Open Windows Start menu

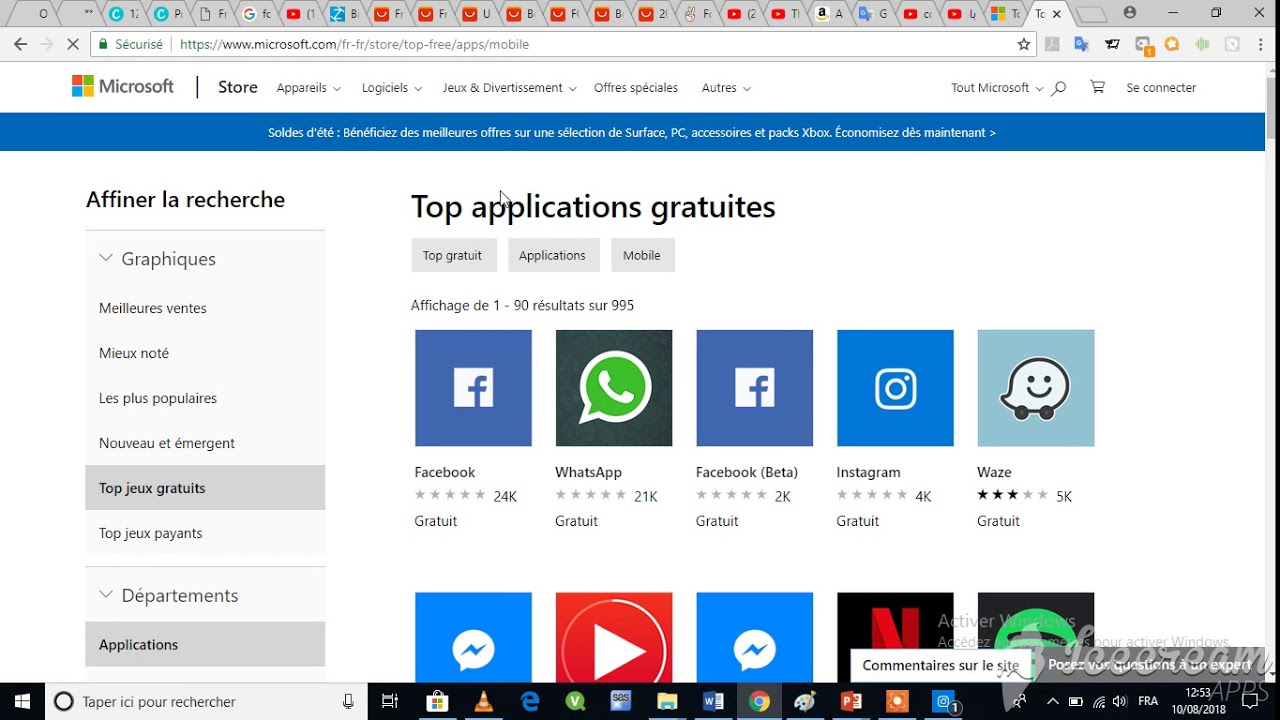pyautogui.click(x=22, y=702)
